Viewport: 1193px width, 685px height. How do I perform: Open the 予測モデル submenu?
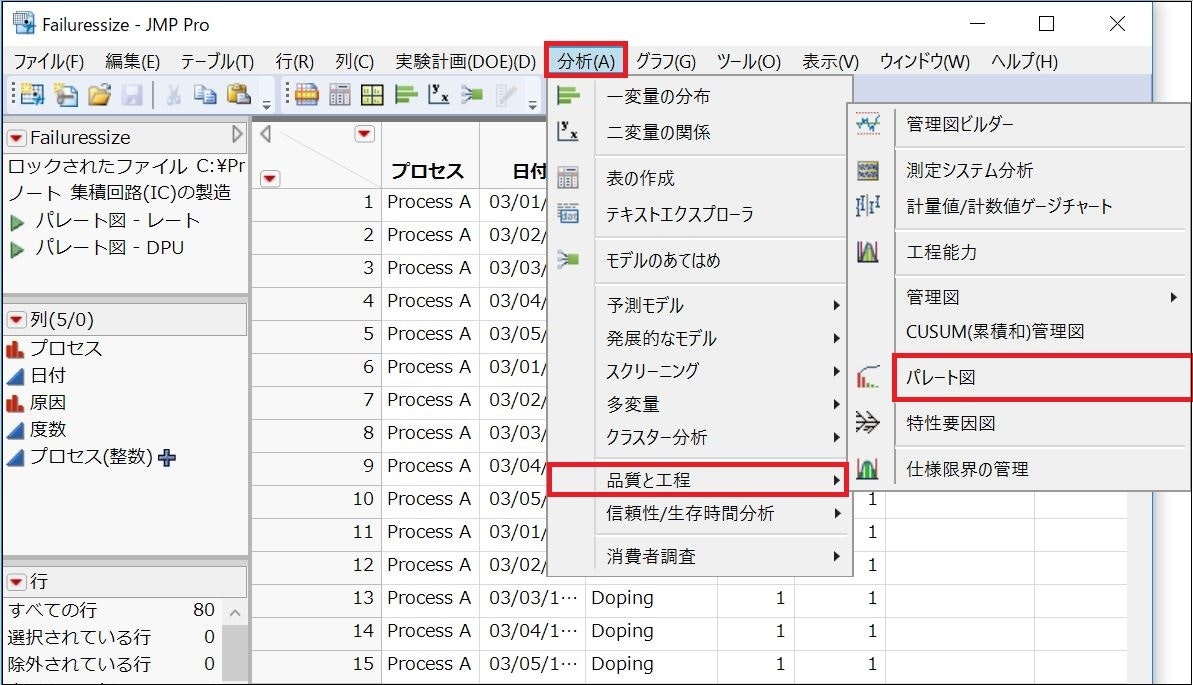pos(721,305)
